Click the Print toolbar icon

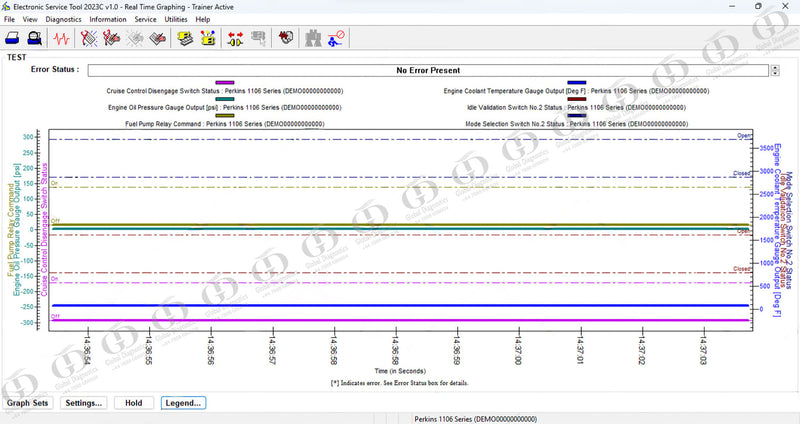(12, 38)
